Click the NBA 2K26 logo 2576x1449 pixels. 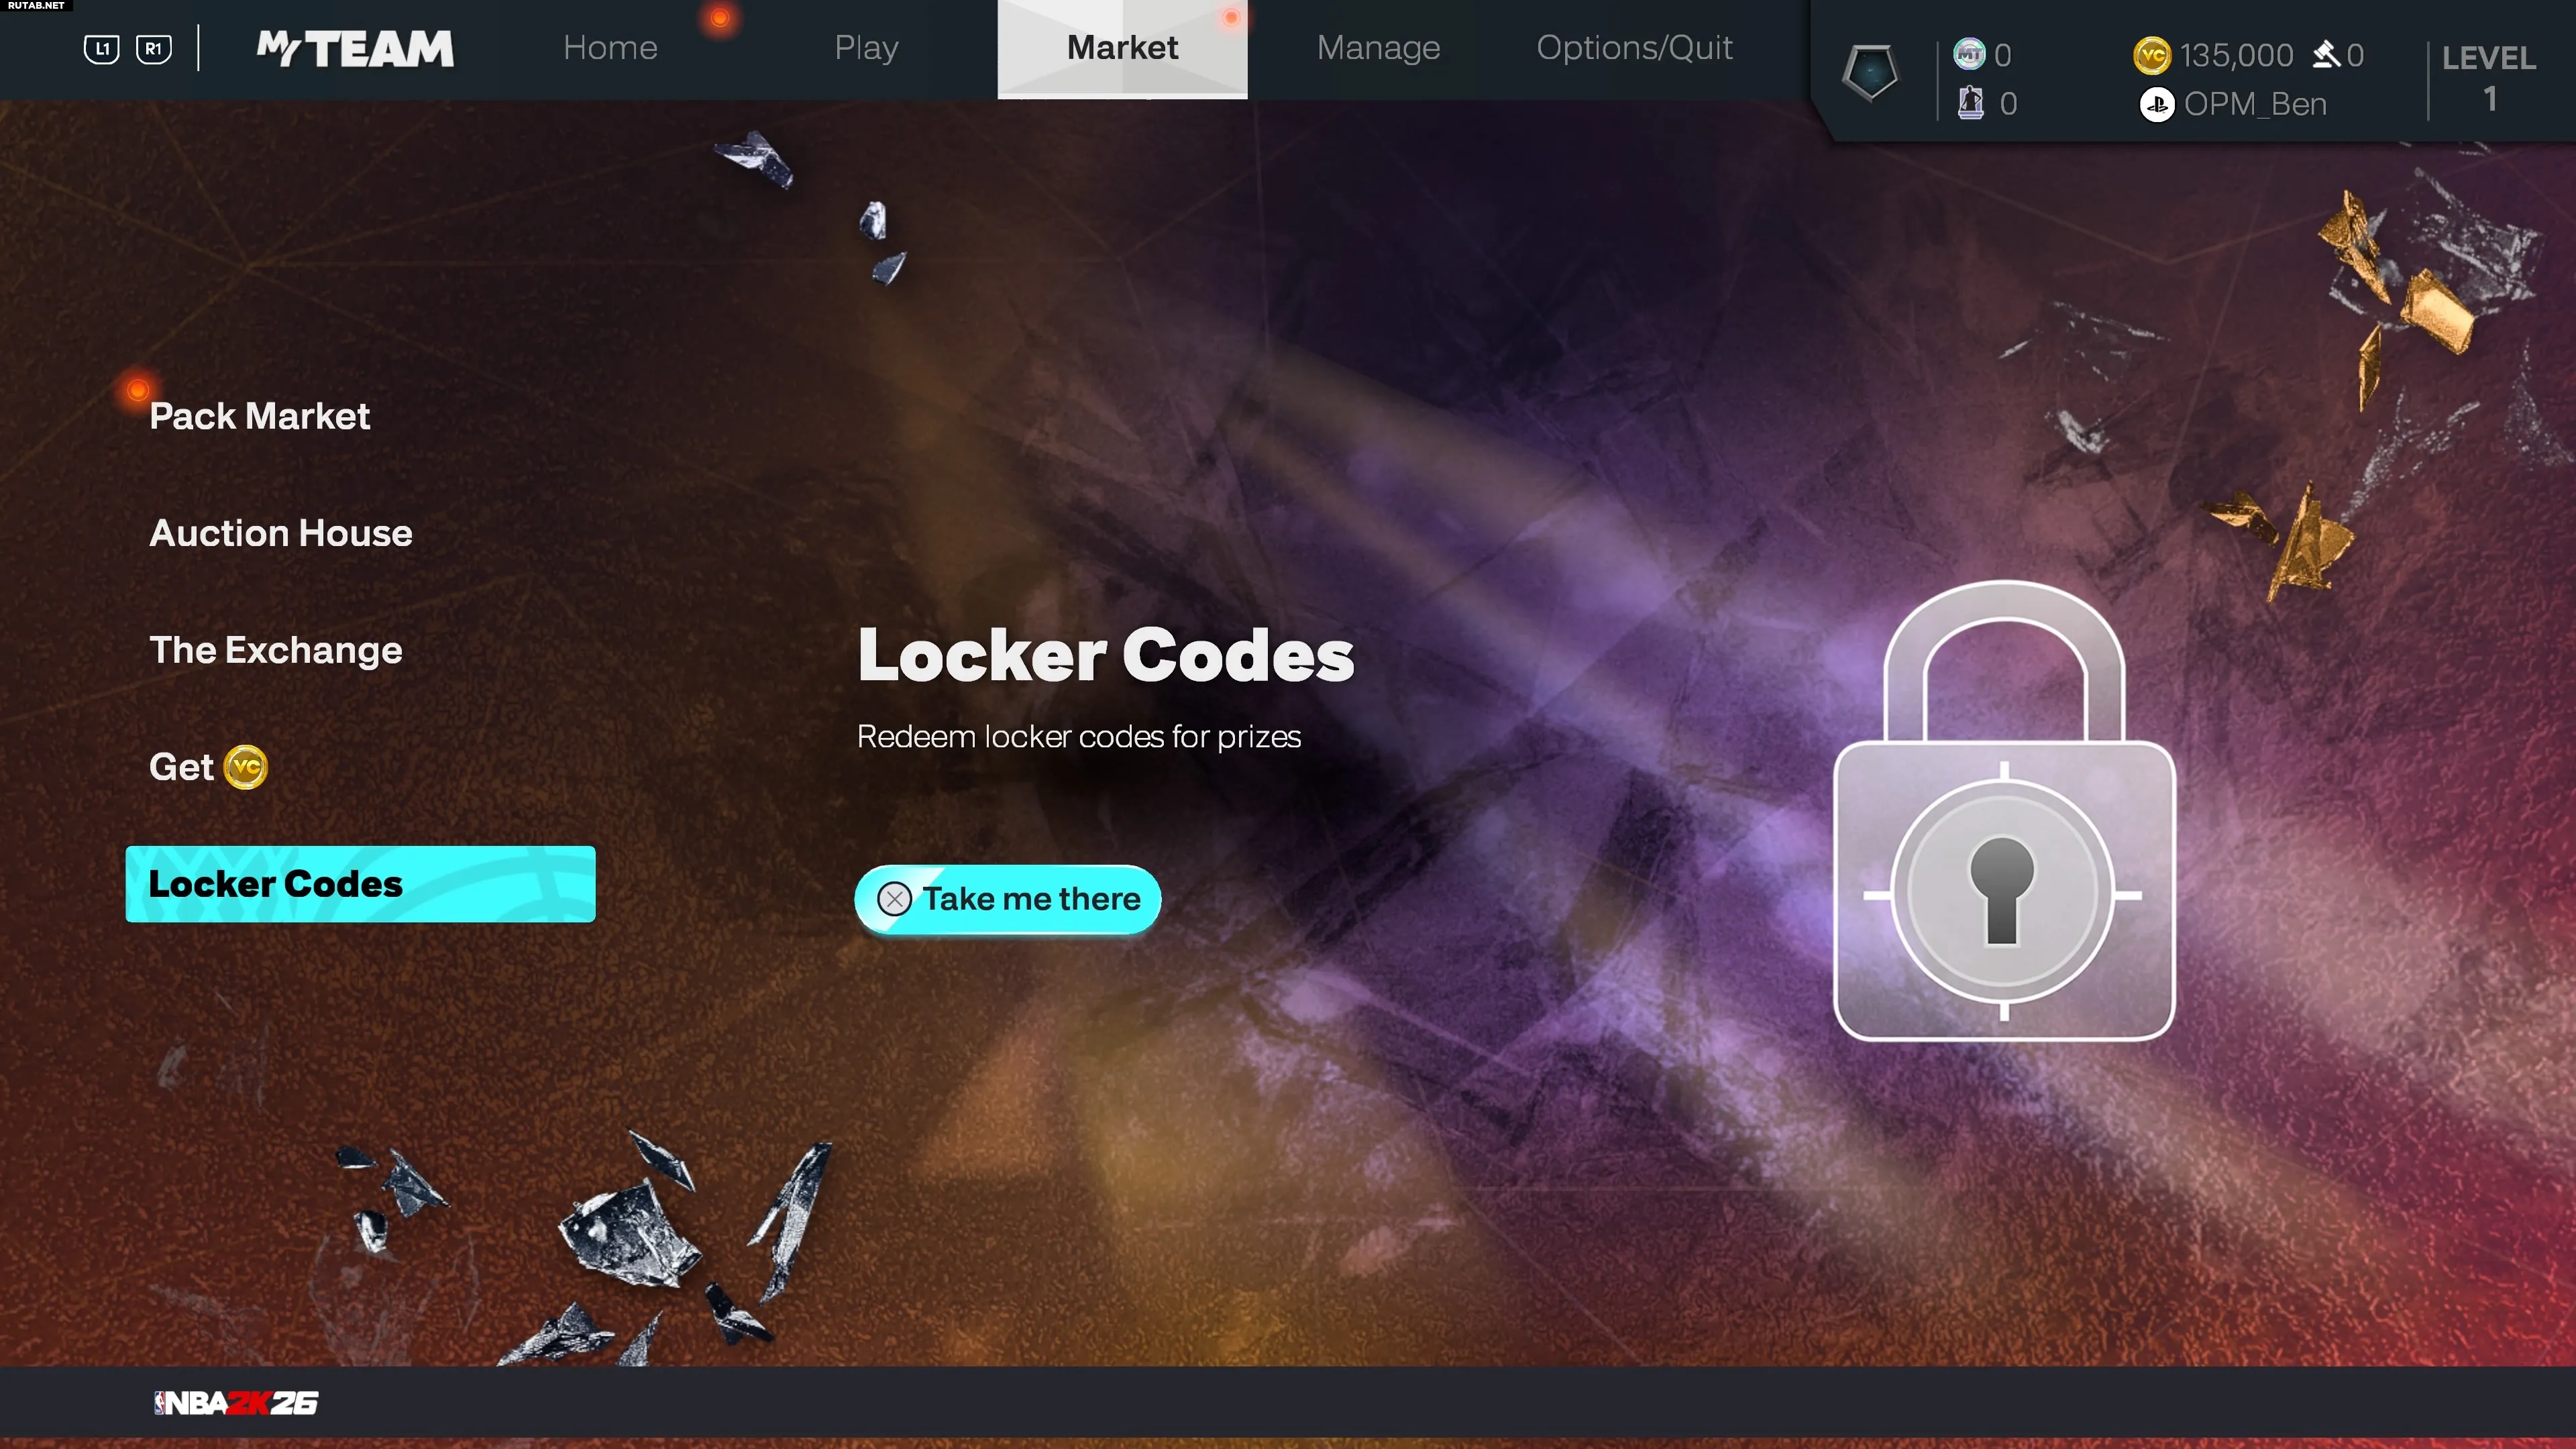click(x=236, y=1403)
